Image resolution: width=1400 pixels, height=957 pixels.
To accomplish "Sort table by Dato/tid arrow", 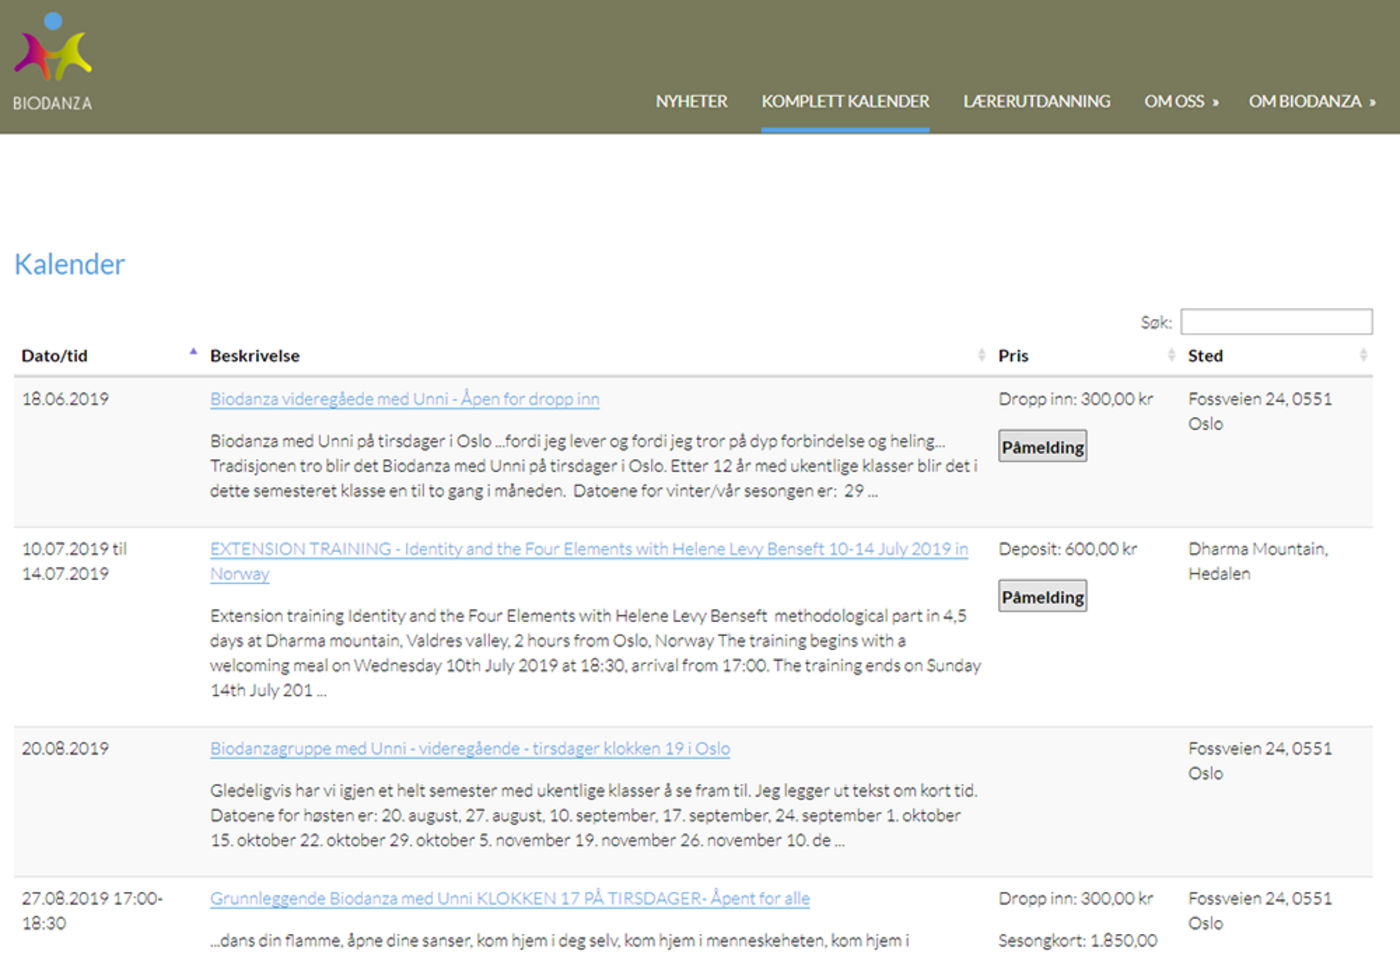I will click(193, 353).
